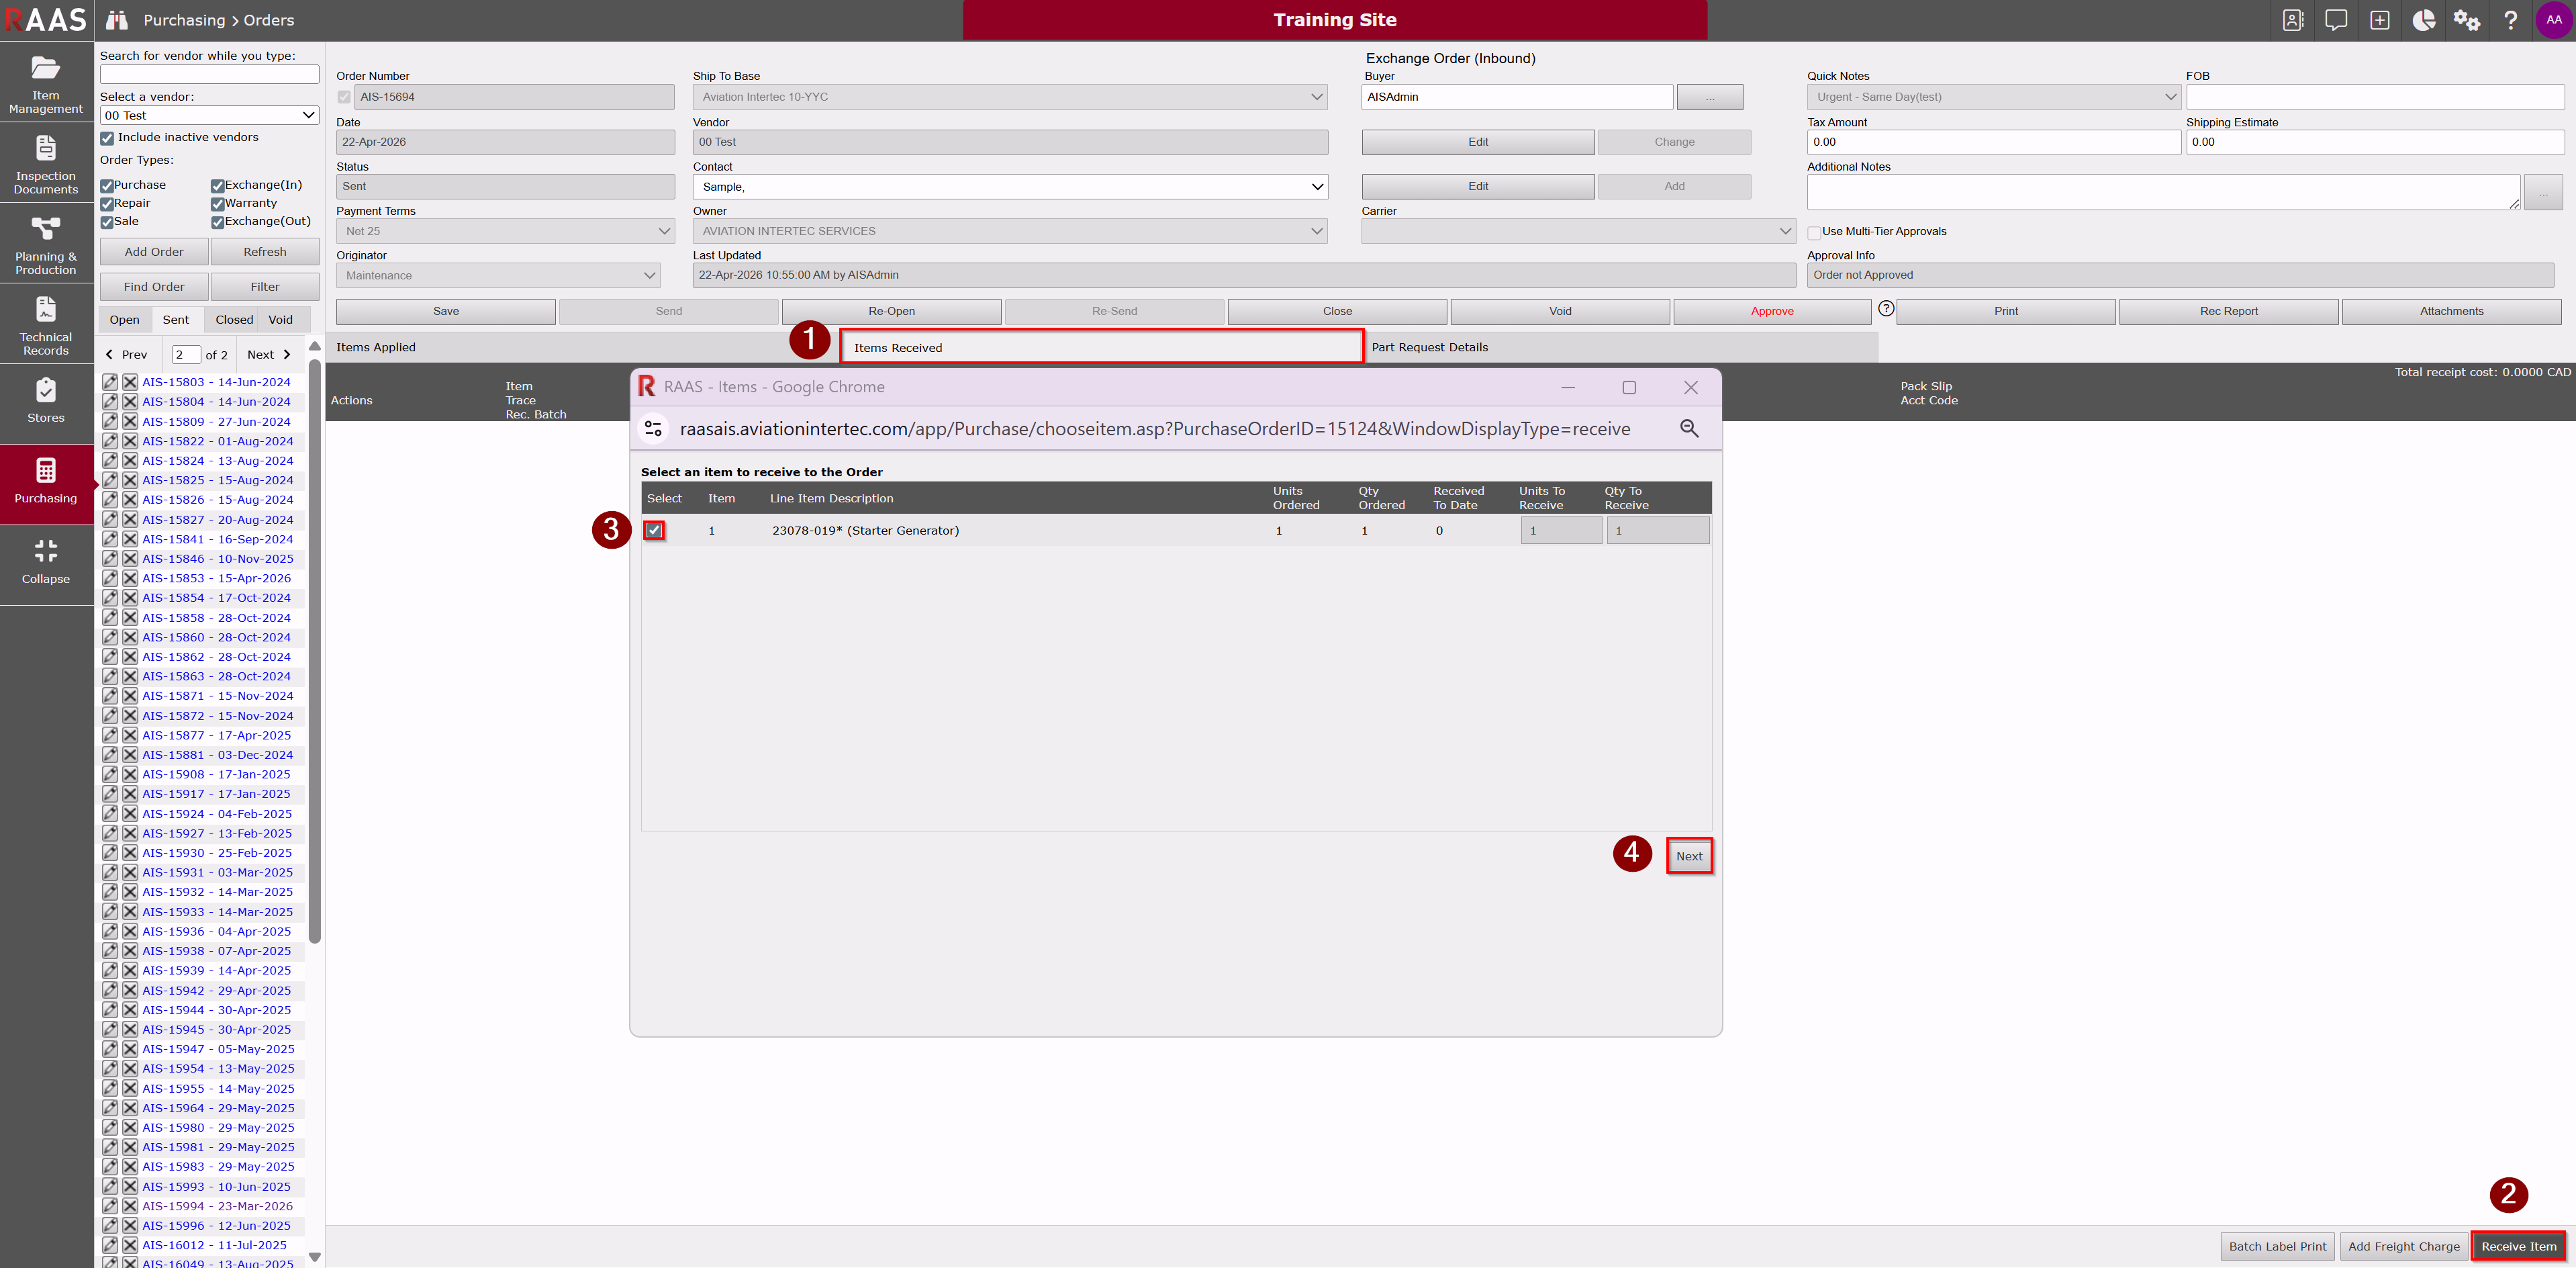Click the Search for vendor input field

[209, 74]
